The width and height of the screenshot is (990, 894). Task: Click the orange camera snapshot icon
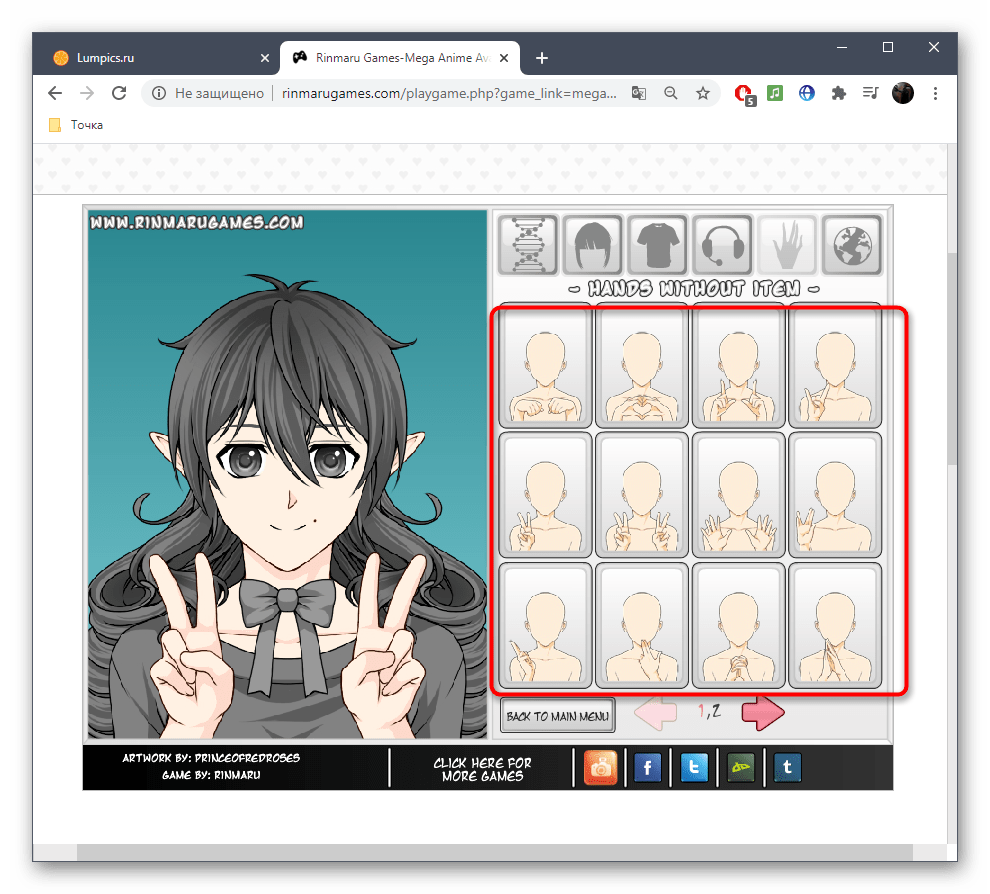coord(601,768)
